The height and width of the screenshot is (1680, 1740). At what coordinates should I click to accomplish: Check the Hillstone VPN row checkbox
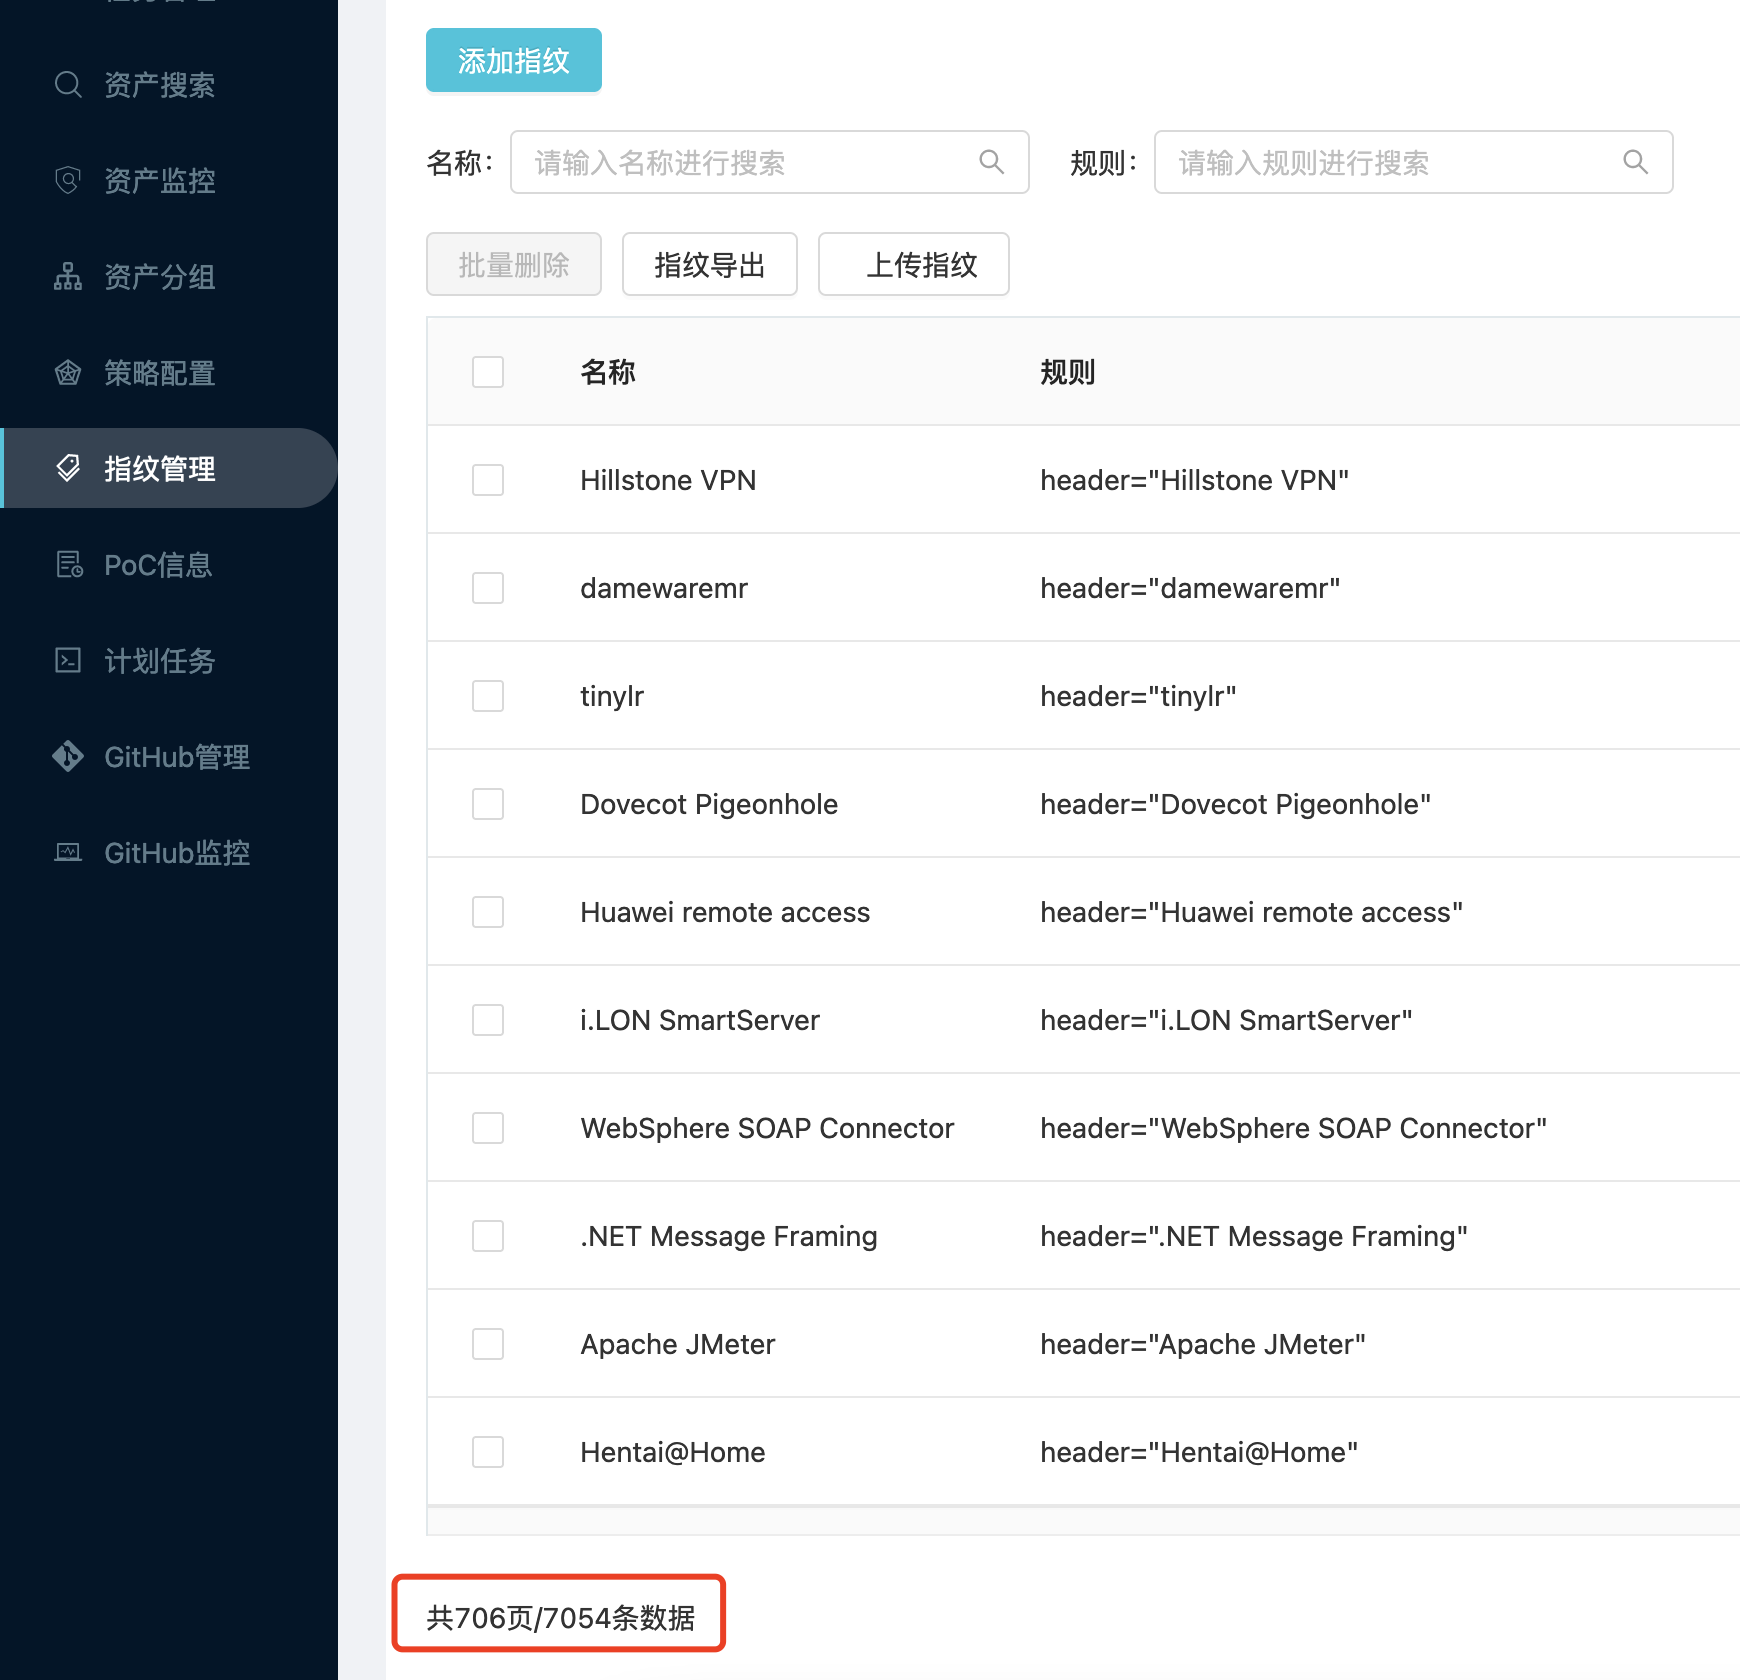point(488,480)
